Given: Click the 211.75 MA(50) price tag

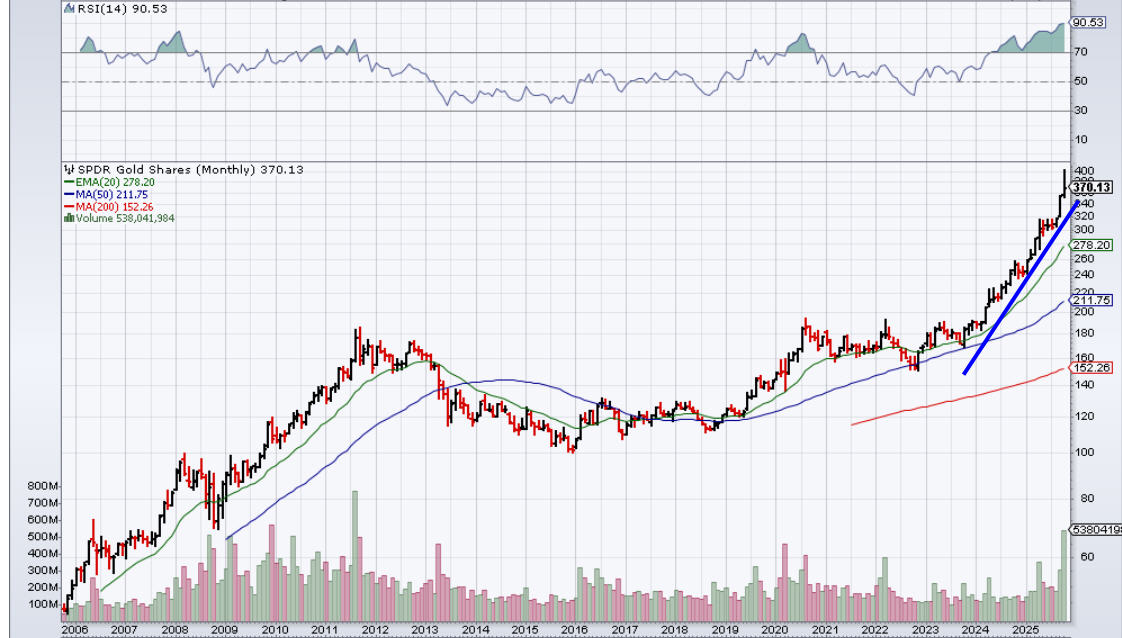Looking at the screenshot, I should coord(1091,300).
